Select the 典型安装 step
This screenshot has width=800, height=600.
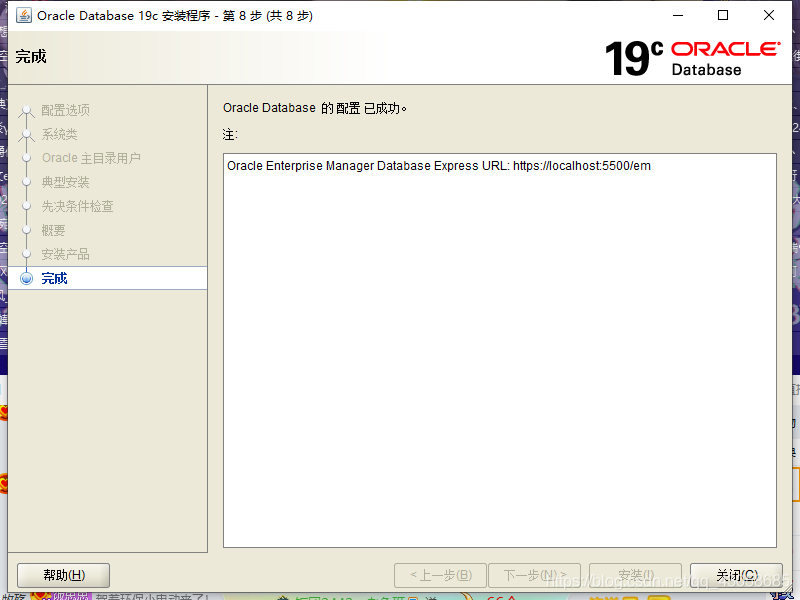65,182
